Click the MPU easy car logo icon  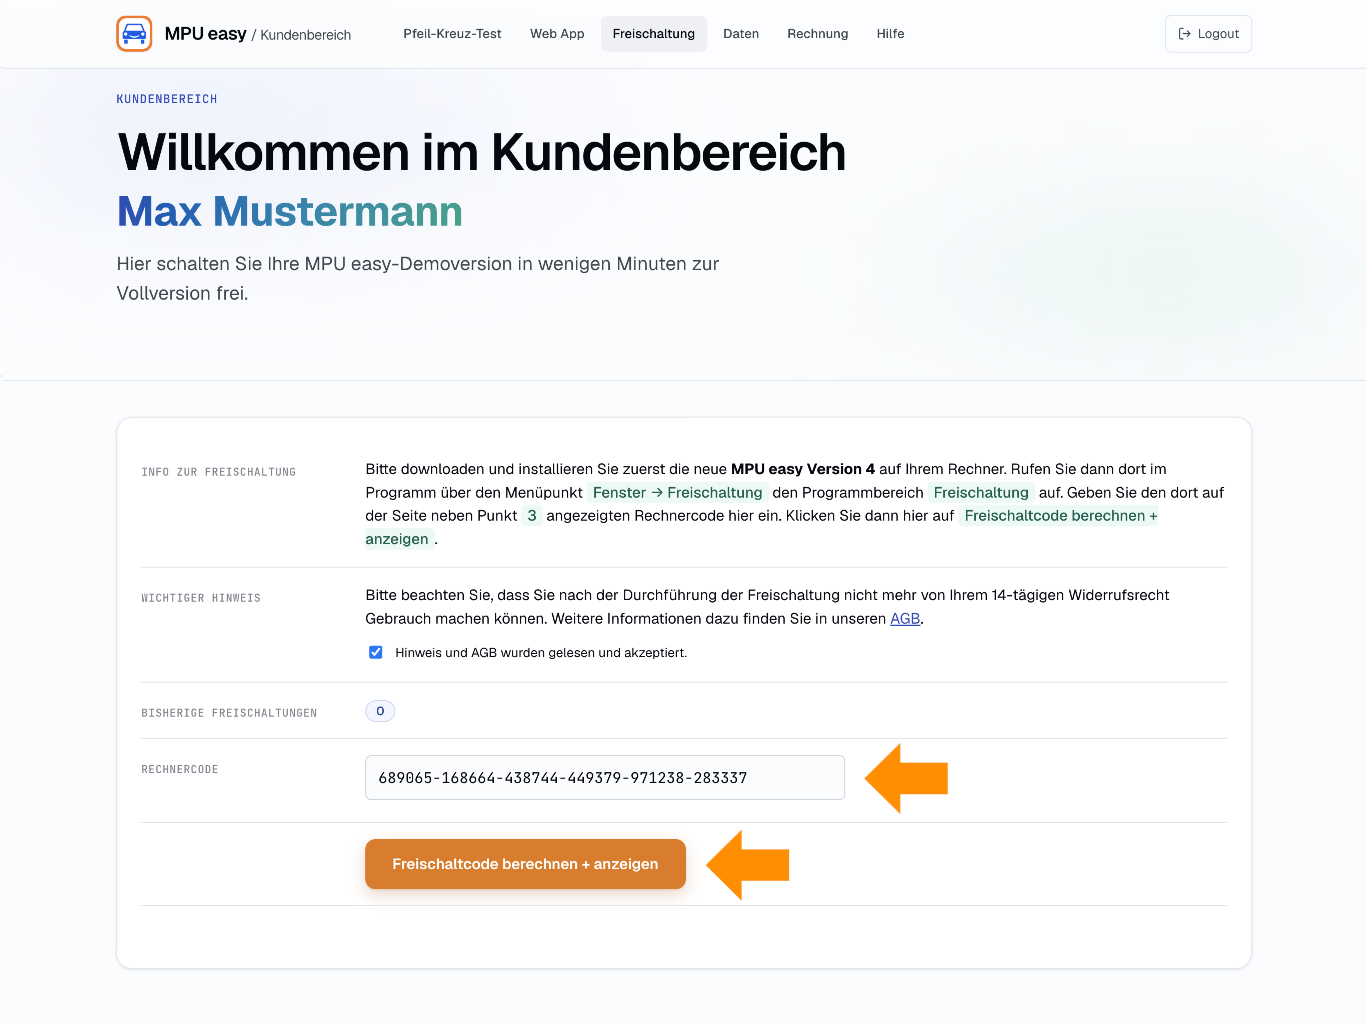(134, 34)
